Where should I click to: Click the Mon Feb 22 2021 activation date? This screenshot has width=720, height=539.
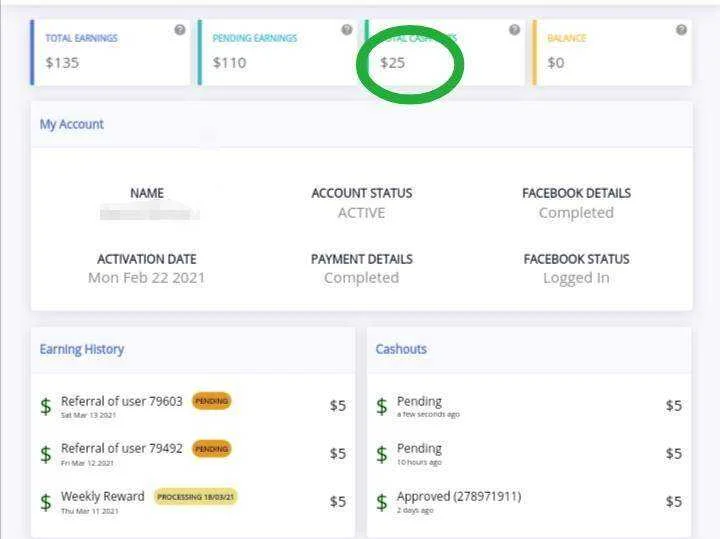[146, 278]
